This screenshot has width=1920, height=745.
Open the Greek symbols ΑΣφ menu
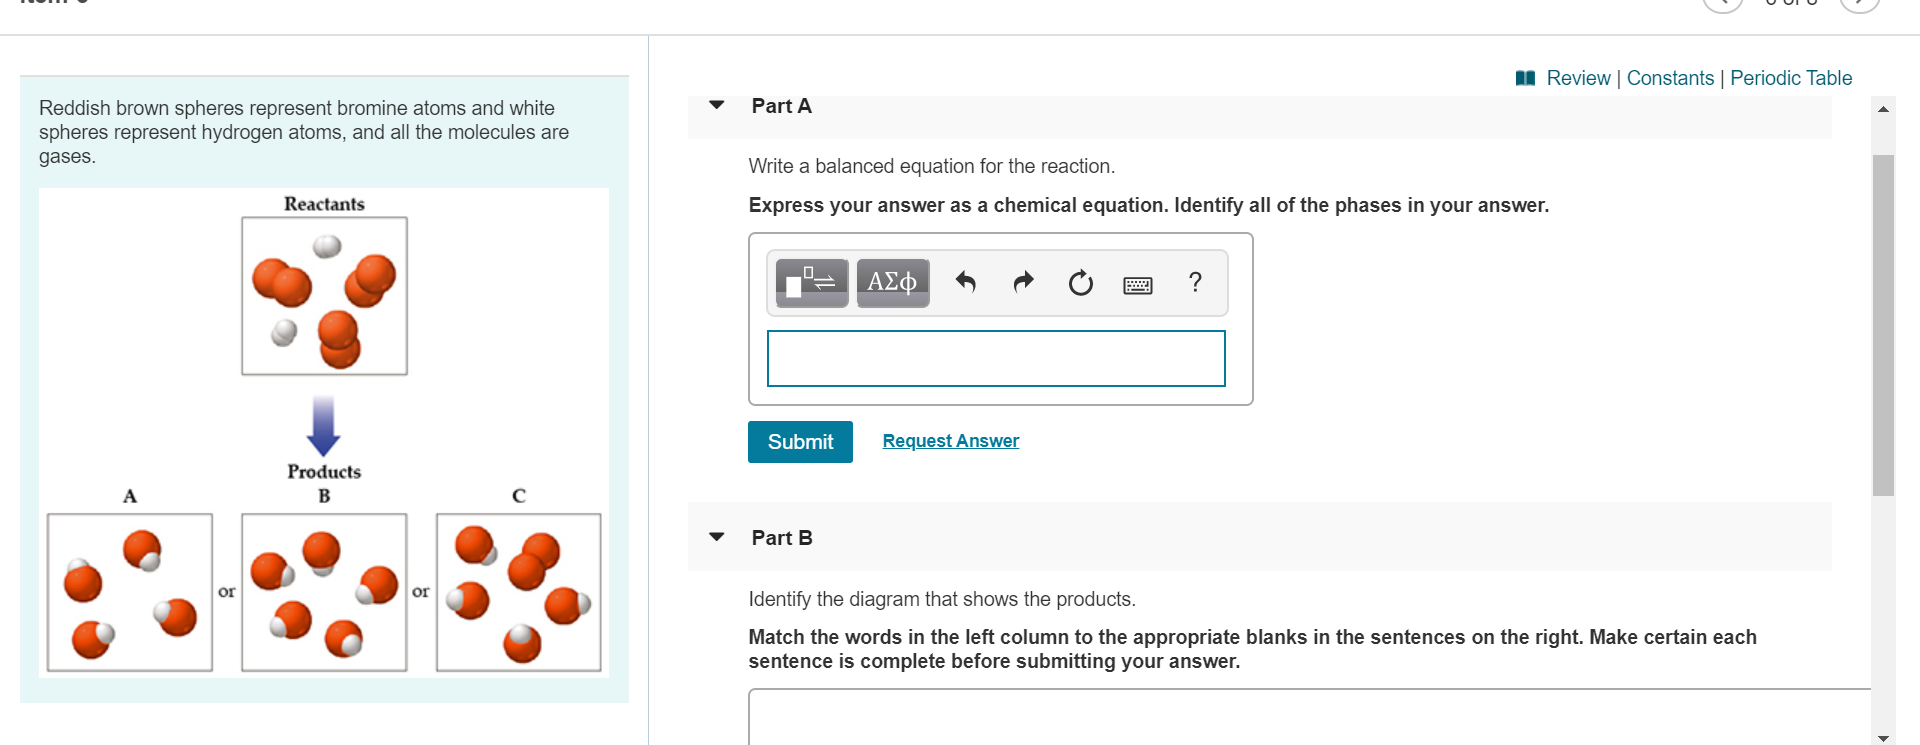pos(892,282)
